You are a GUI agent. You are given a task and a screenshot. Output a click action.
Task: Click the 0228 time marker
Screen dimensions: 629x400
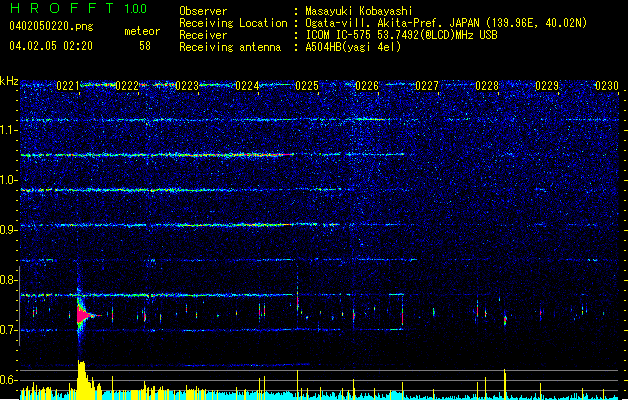487,86
